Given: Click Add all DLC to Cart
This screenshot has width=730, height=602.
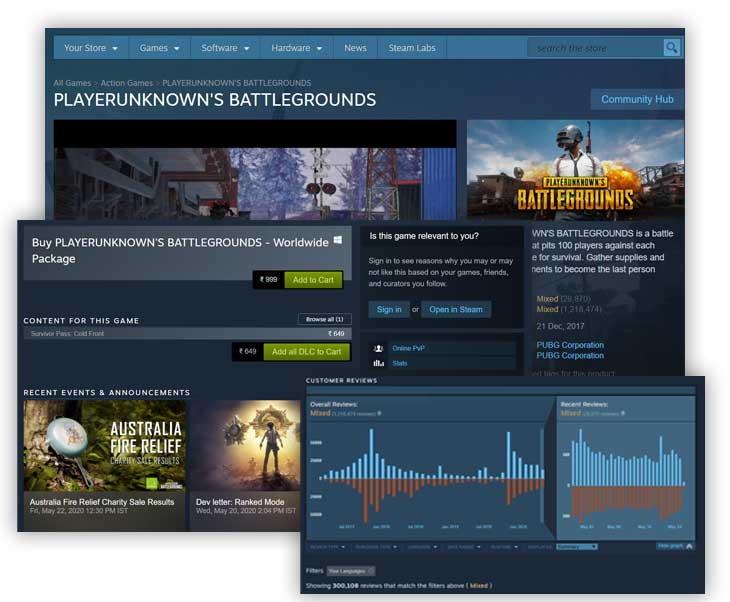Looking at the screenshot, I should 306,352.
